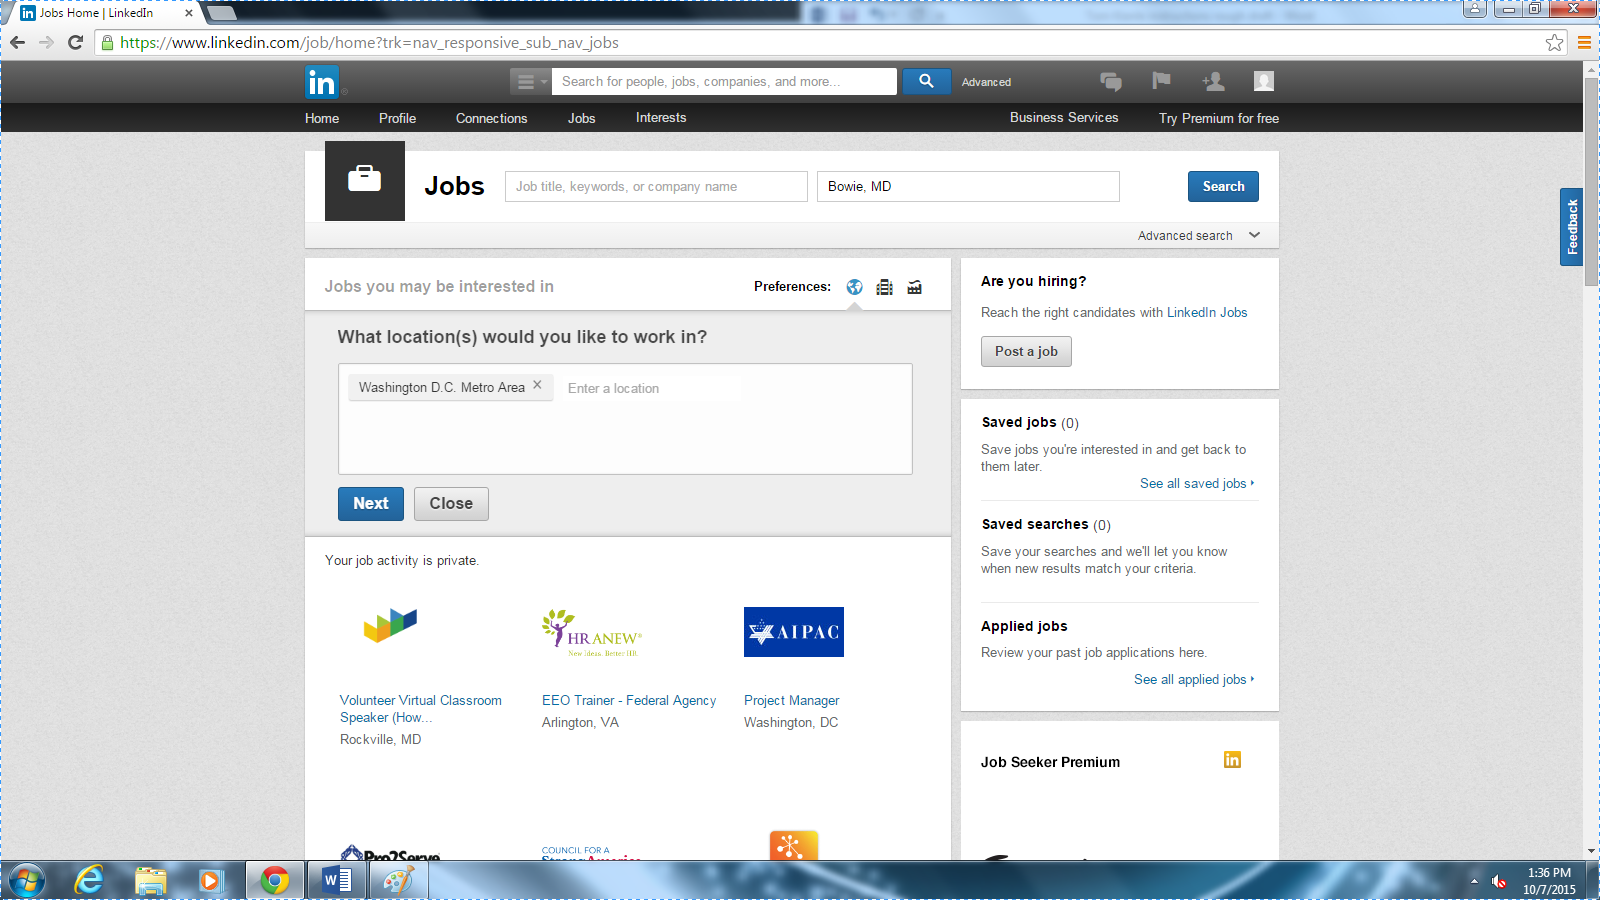Click the browser forward arrow

coord(46,42)
